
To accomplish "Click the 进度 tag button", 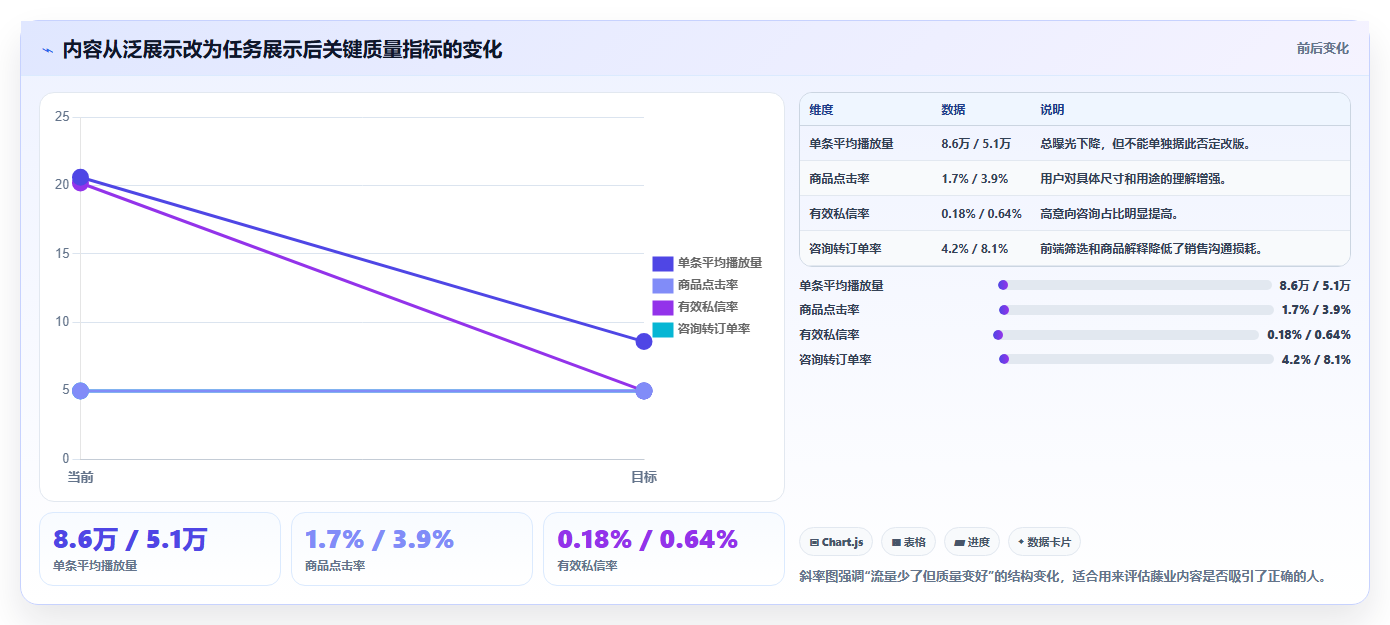I will (972, 542).
